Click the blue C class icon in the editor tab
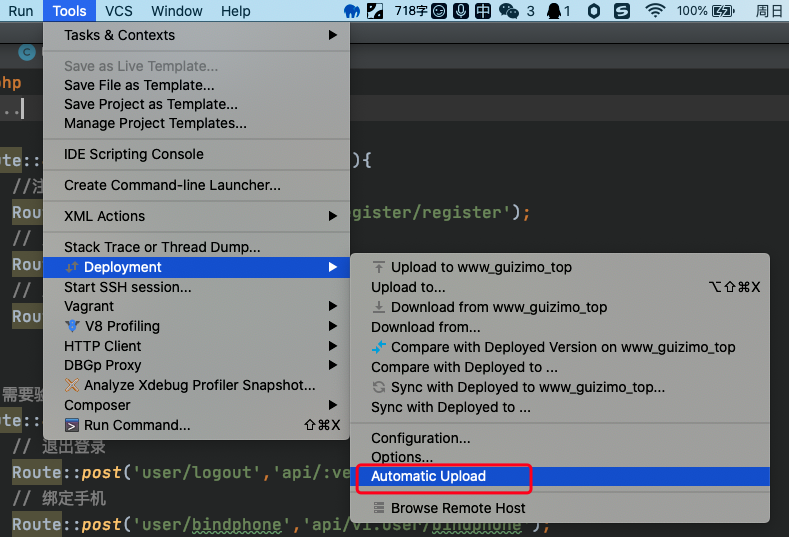This screenshot has width=789, height=537. coord(27,52)
